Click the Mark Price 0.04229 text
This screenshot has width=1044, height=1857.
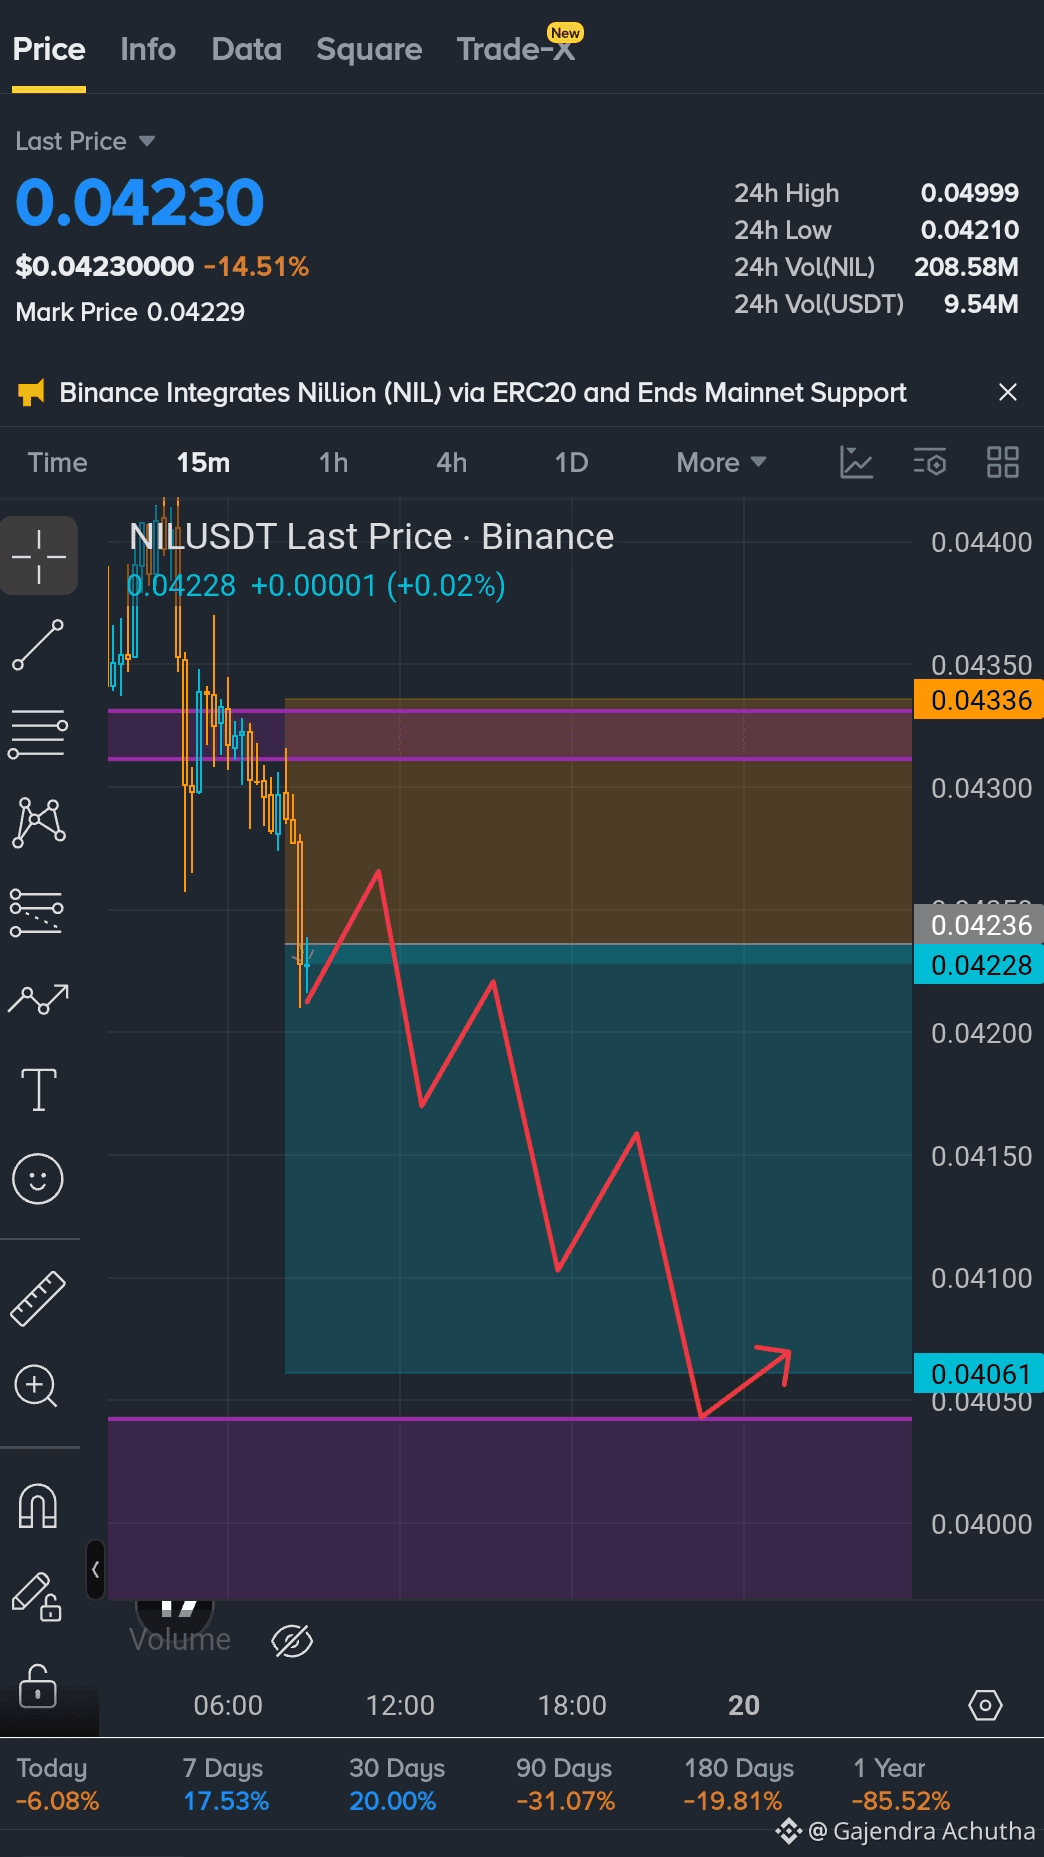(x=130, y=312)
